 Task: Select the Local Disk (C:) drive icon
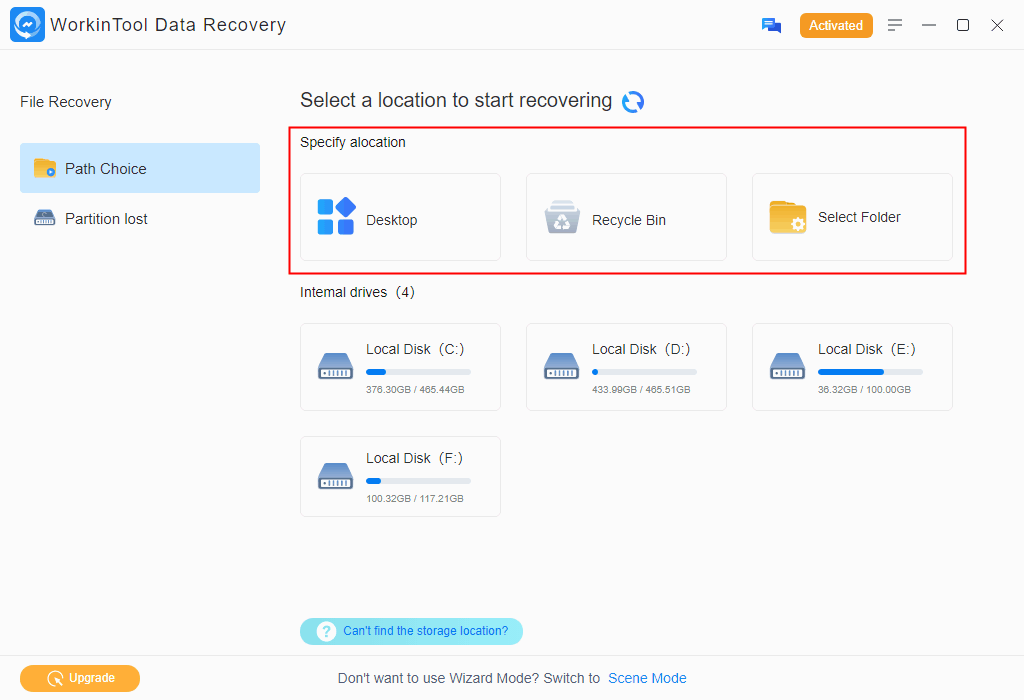(335, 366)
